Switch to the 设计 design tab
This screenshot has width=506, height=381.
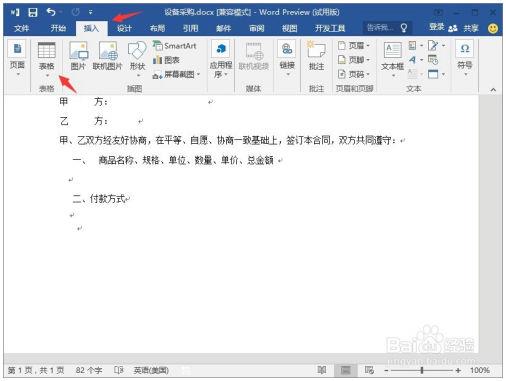point(124,28)
